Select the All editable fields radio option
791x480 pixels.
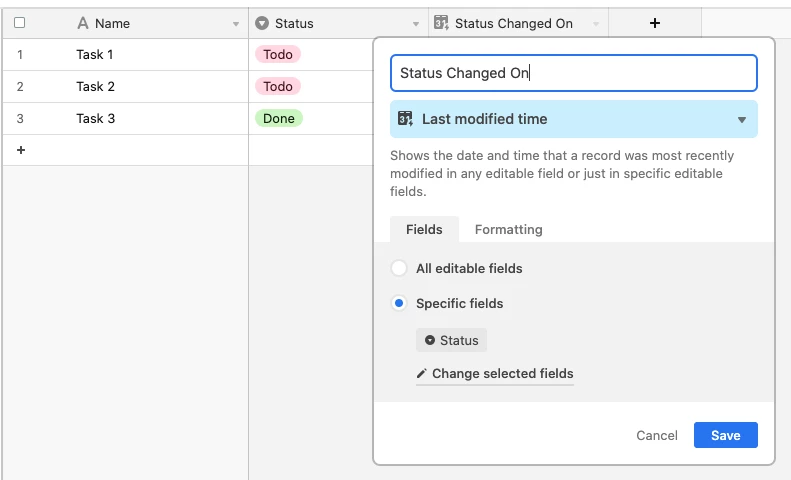[399, 268]
